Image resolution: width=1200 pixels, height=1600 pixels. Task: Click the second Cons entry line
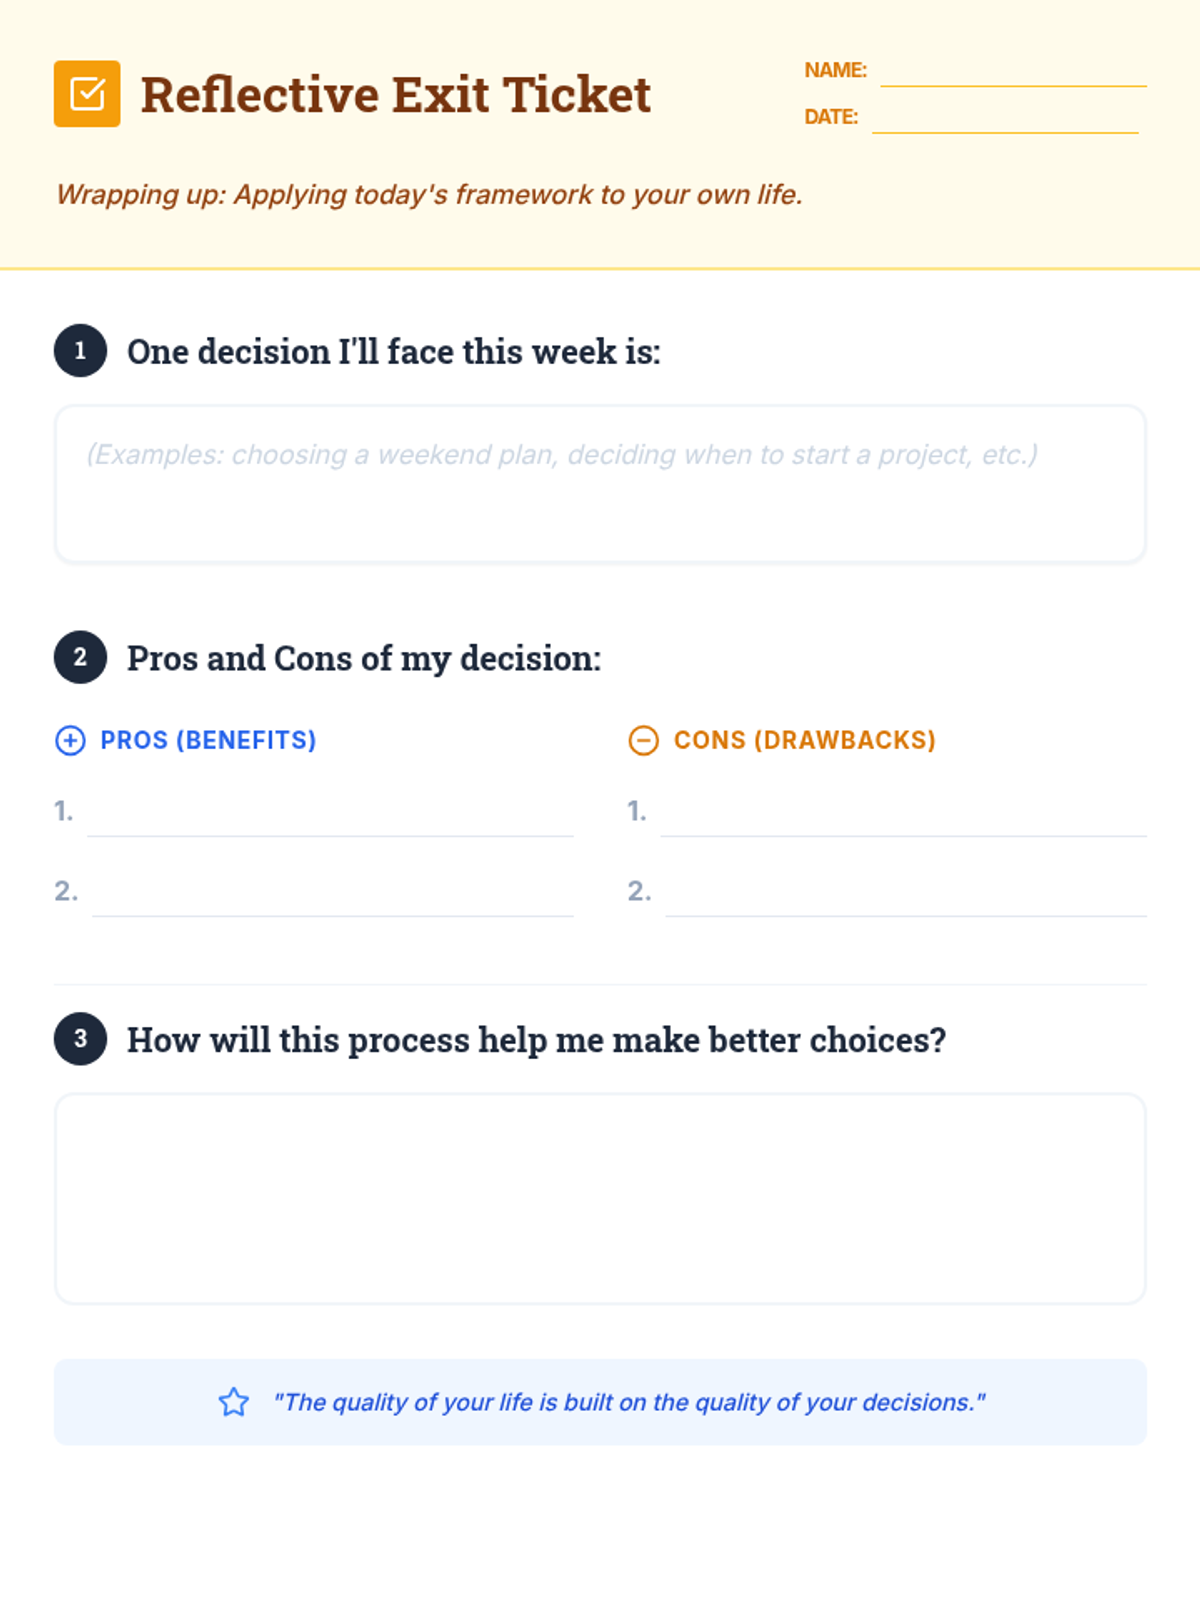pyautogui.click(x=905, y=896)
